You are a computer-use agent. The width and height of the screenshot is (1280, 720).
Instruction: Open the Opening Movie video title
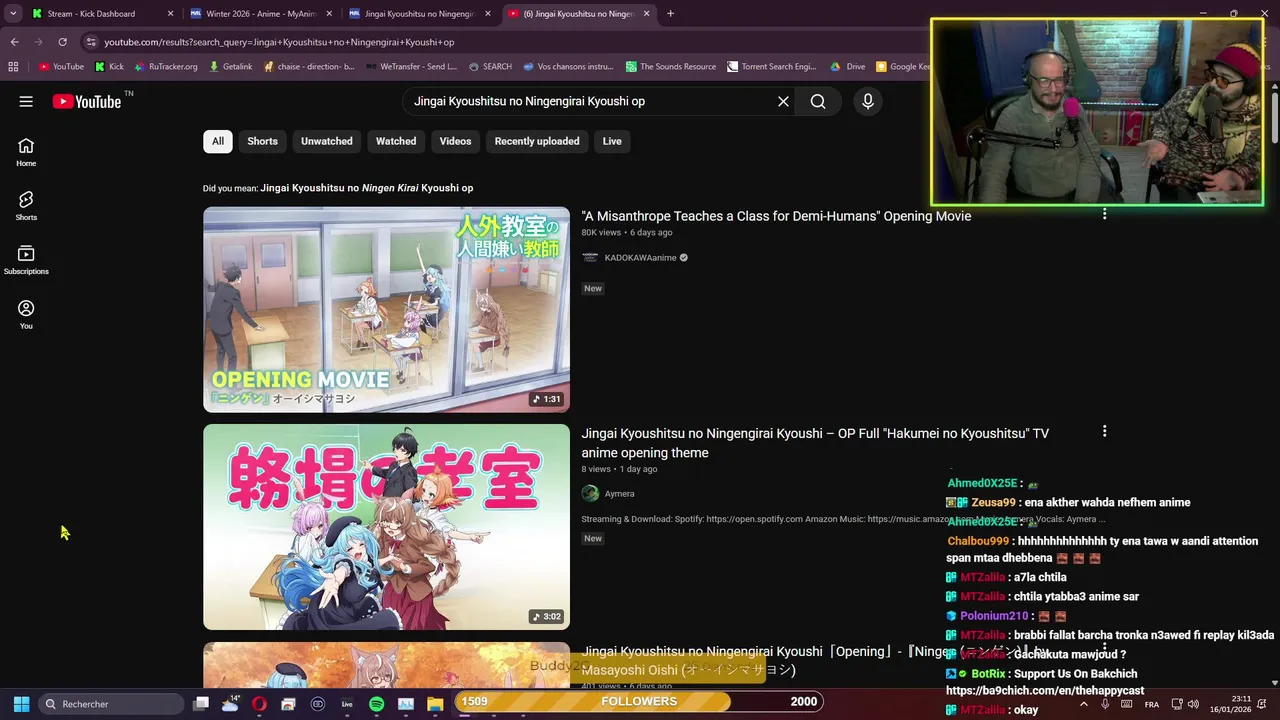point(776,216)
